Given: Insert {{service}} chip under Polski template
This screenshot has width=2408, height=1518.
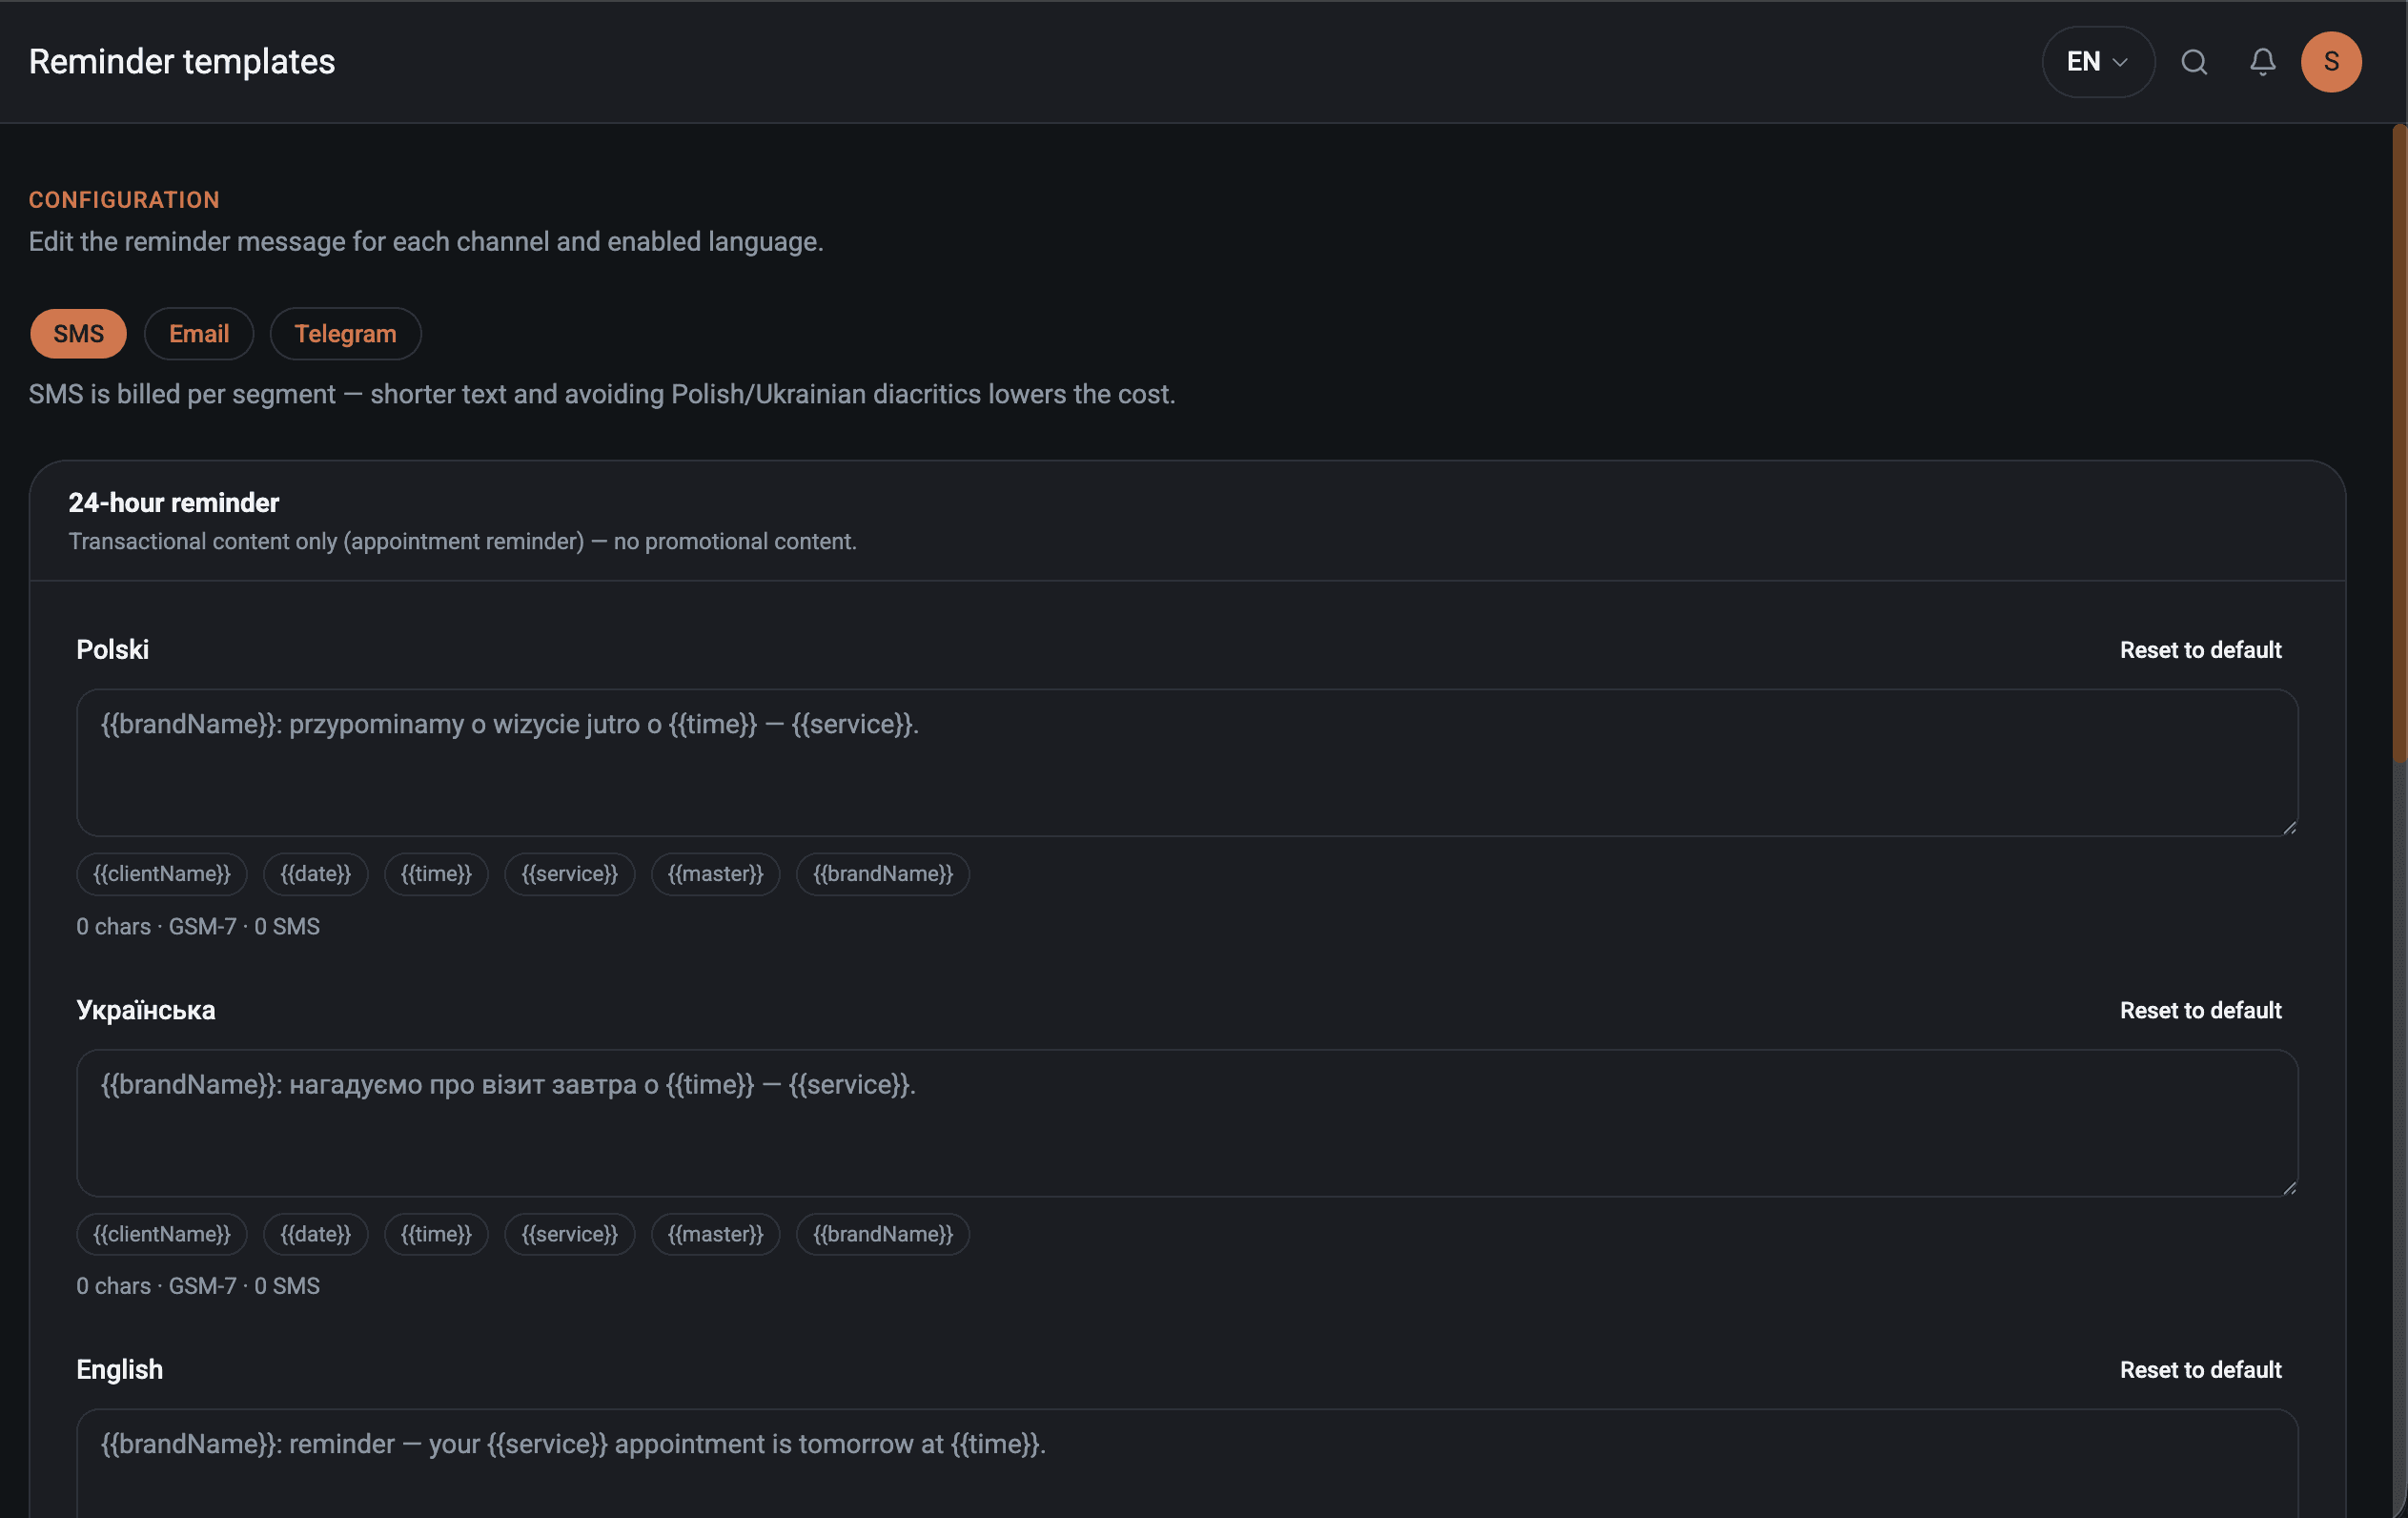Looking at the screenshot, I should pos(570,874).
